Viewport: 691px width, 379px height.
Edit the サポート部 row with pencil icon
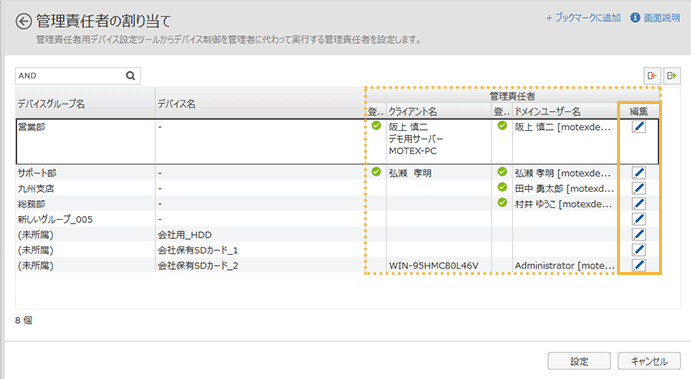tap(639, 173)
